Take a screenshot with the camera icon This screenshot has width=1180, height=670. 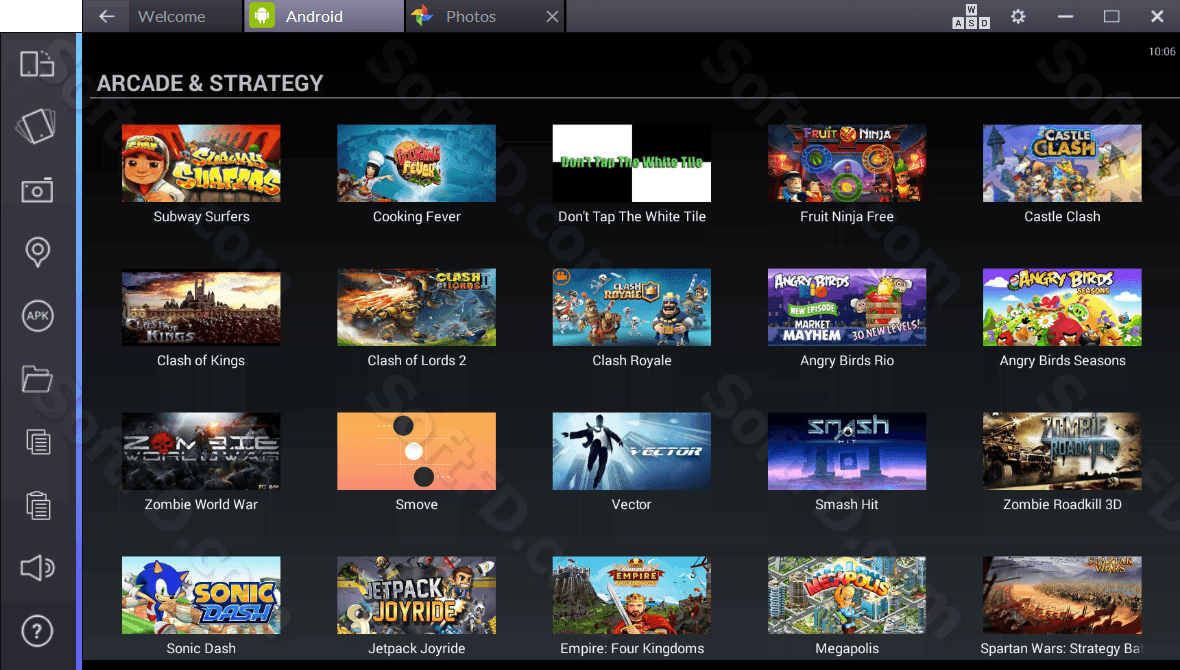37,190
